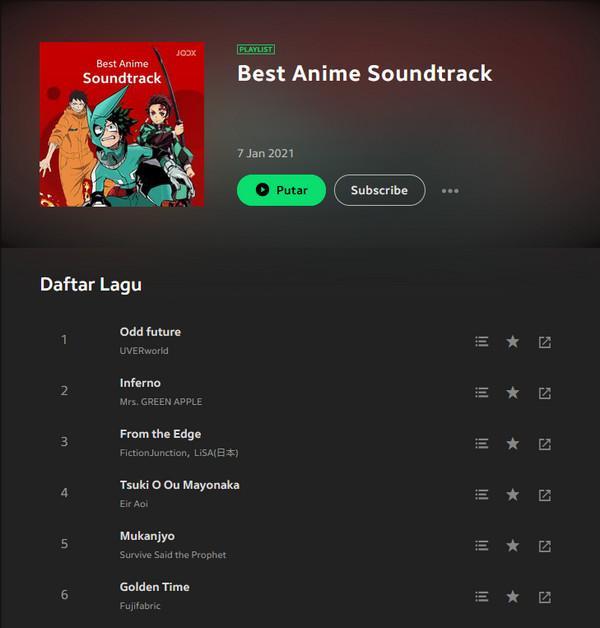This screenshot has width=600, height=628.
Task: Add Odd future to queue list
Action: tap(481, 342)
